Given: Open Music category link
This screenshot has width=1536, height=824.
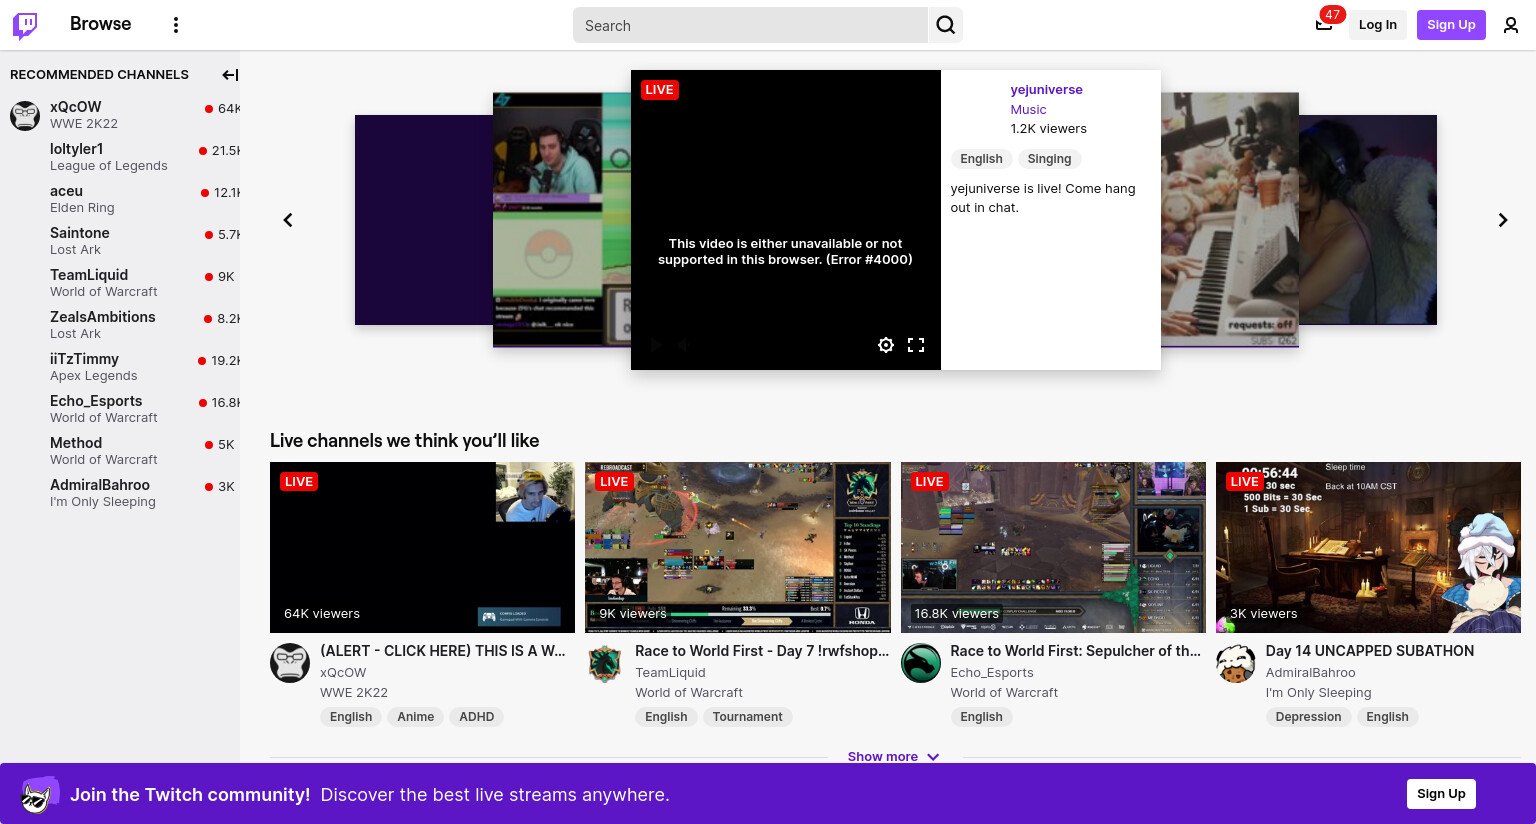Looking at the screenshot, I should tap(1028, 110).
